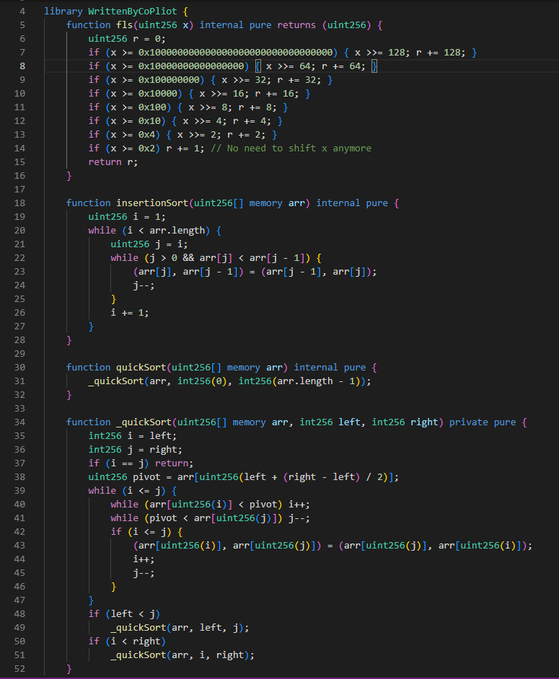
Task: Click 'i += 1;' on line 26
Action: point(130,313)
